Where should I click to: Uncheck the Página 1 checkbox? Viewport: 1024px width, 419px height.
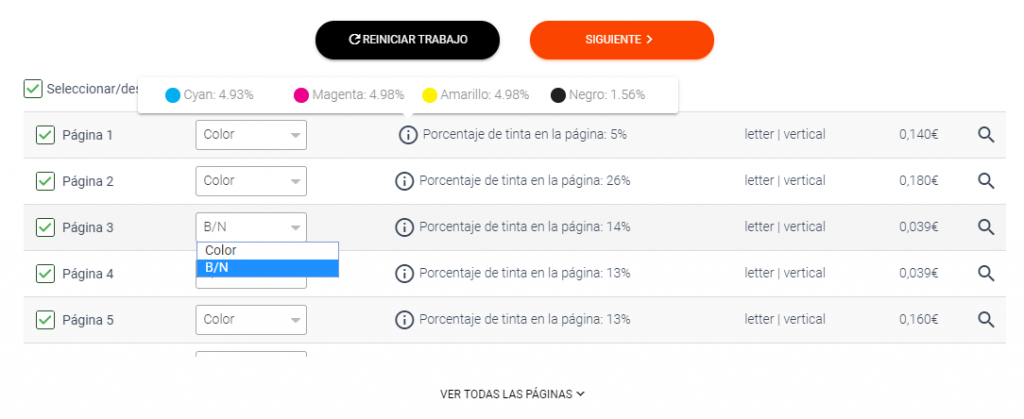tap(45, 135)
